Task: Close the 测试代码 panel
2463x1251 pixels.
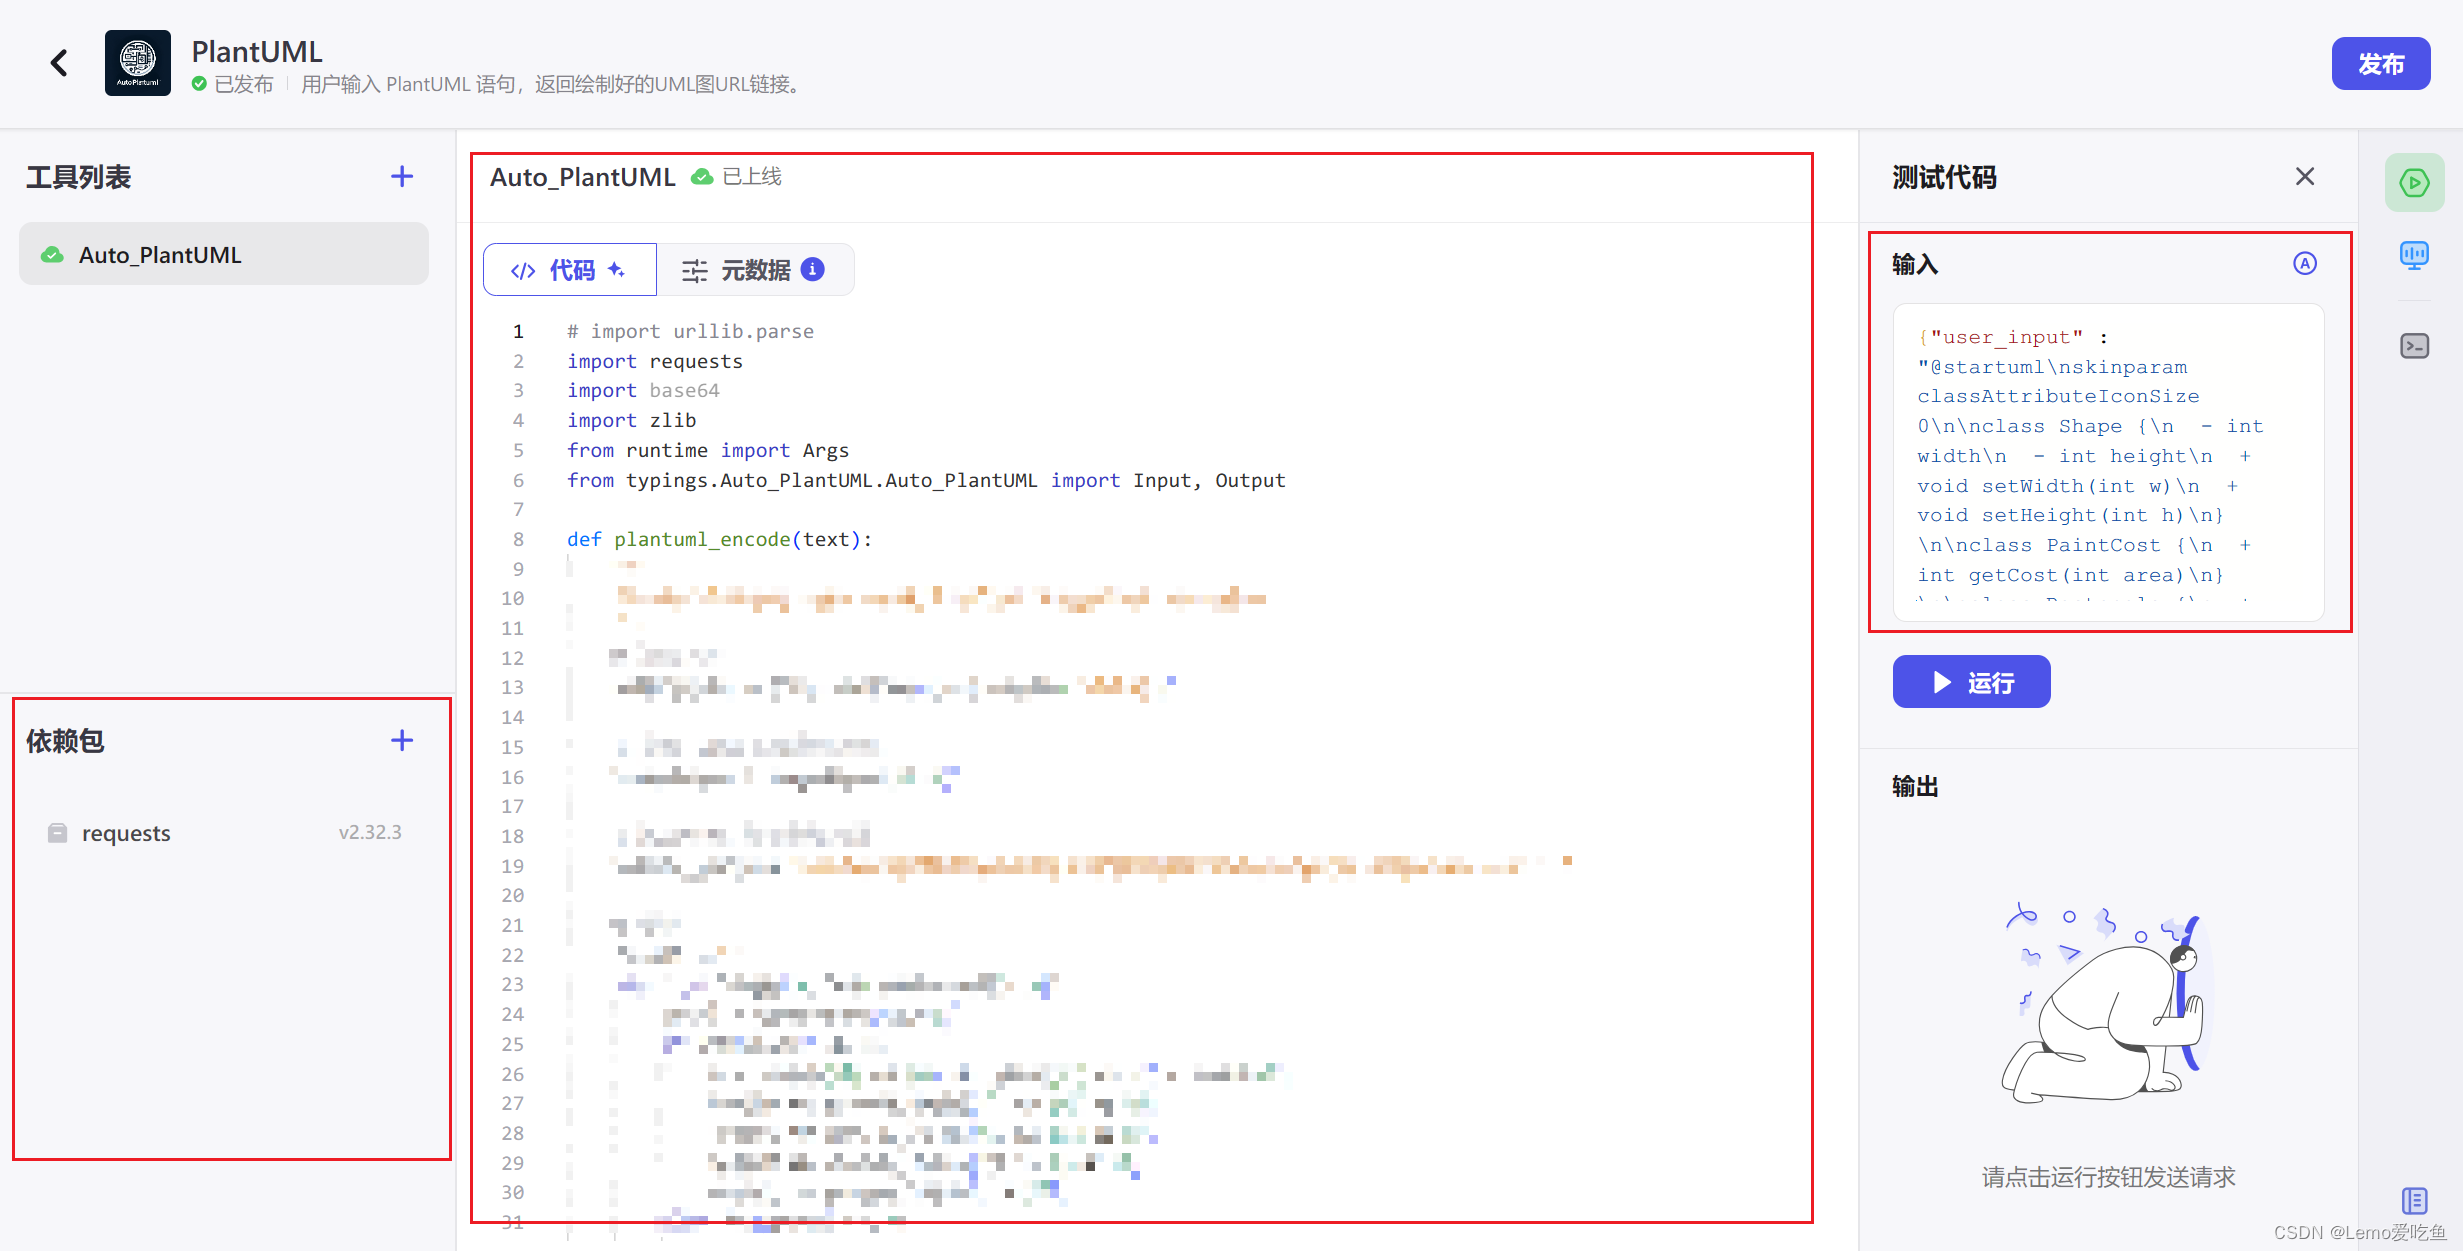Action: pyautogui.click(x=2305, y=177)
